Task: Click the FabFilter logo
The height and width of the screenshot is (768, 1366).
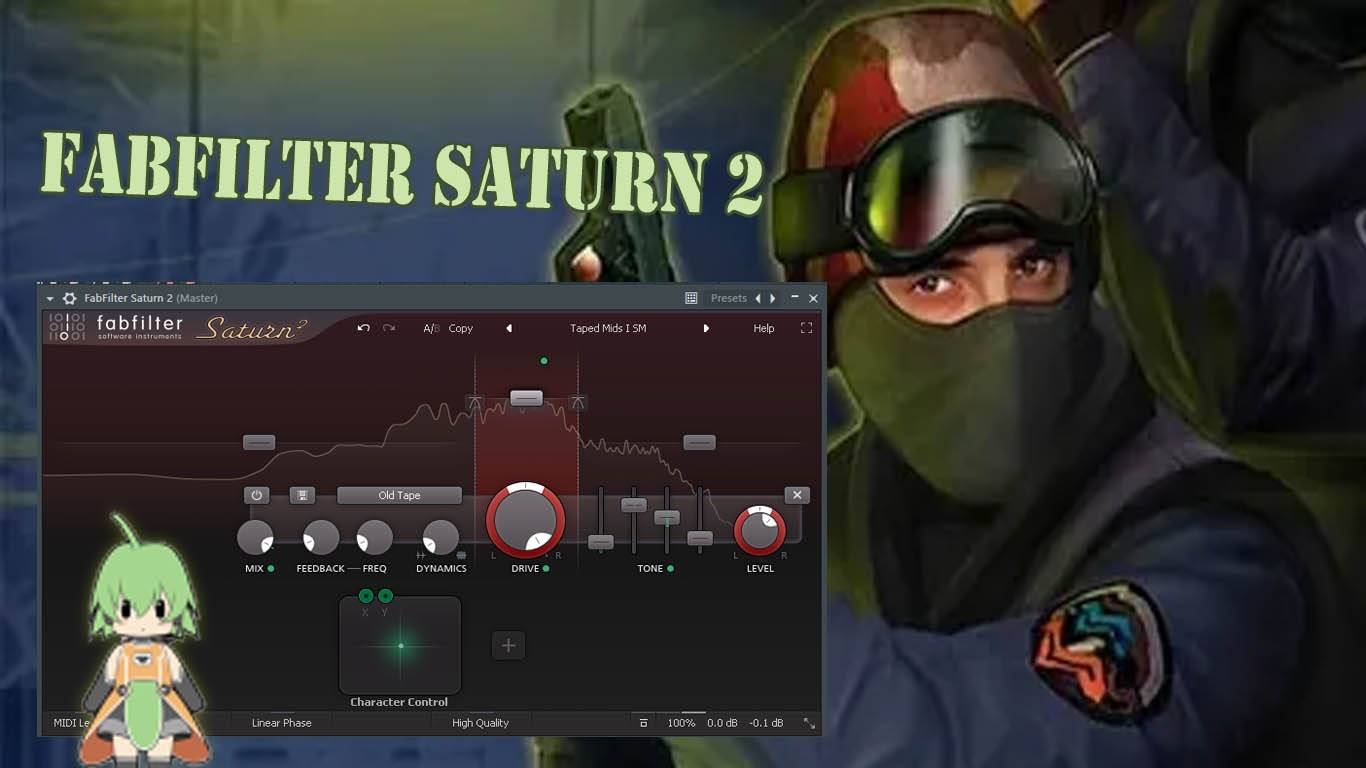Action: click(x=116, y=327)
